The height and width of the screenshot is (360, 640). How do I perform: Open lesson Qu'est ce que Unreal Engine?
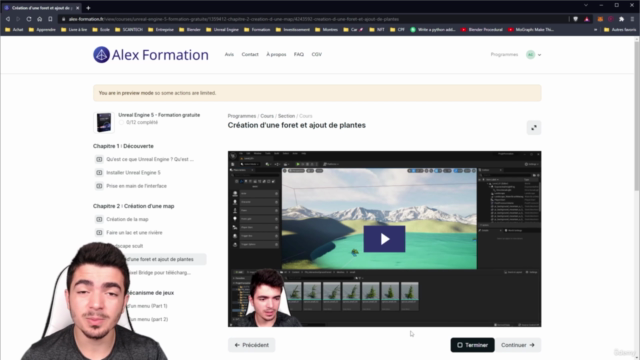click(150, 159)
